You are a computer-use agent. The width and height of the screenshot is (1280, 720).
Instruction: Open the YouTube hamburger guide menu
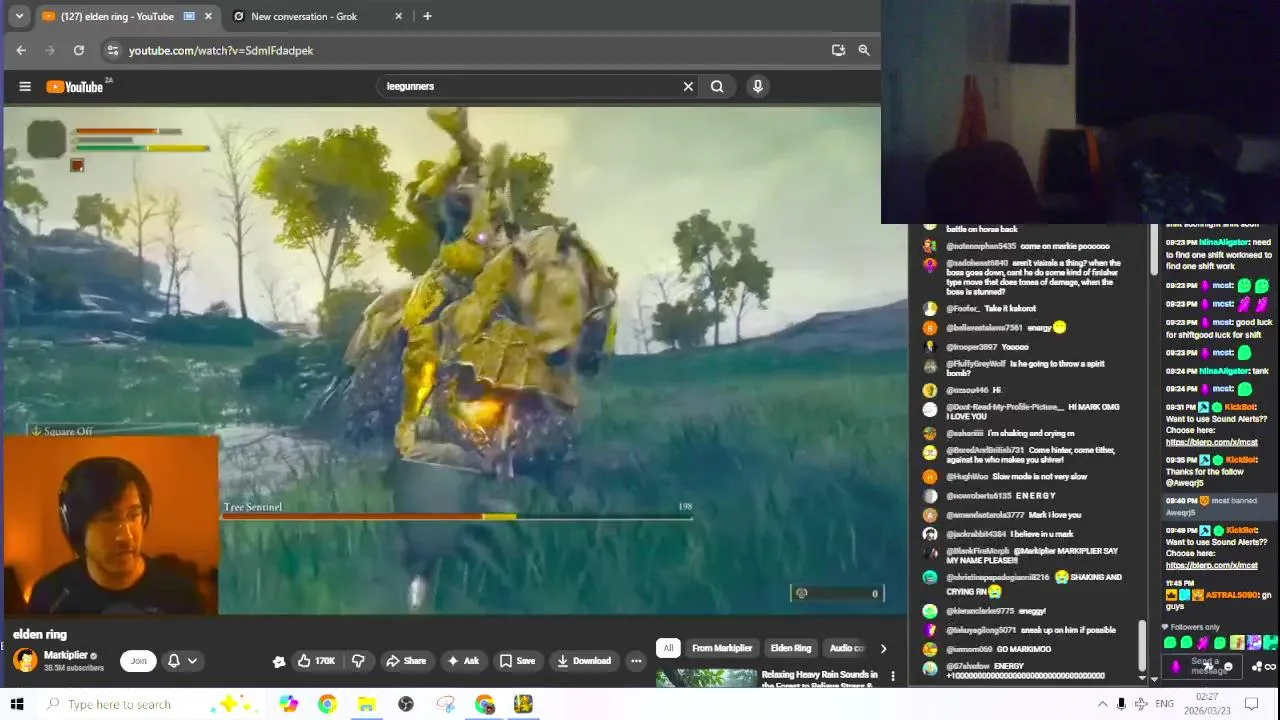point(25,86)
